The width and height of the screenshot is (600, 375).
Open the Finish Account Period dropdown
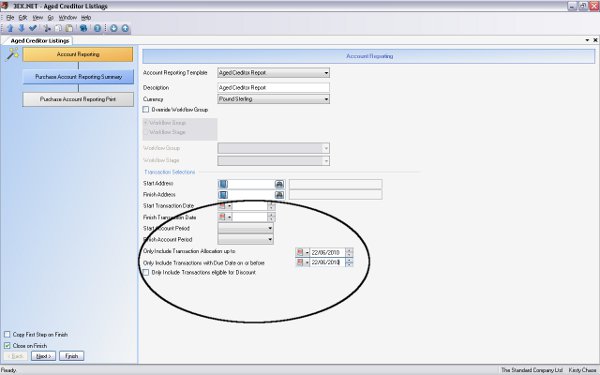(270, 240)
